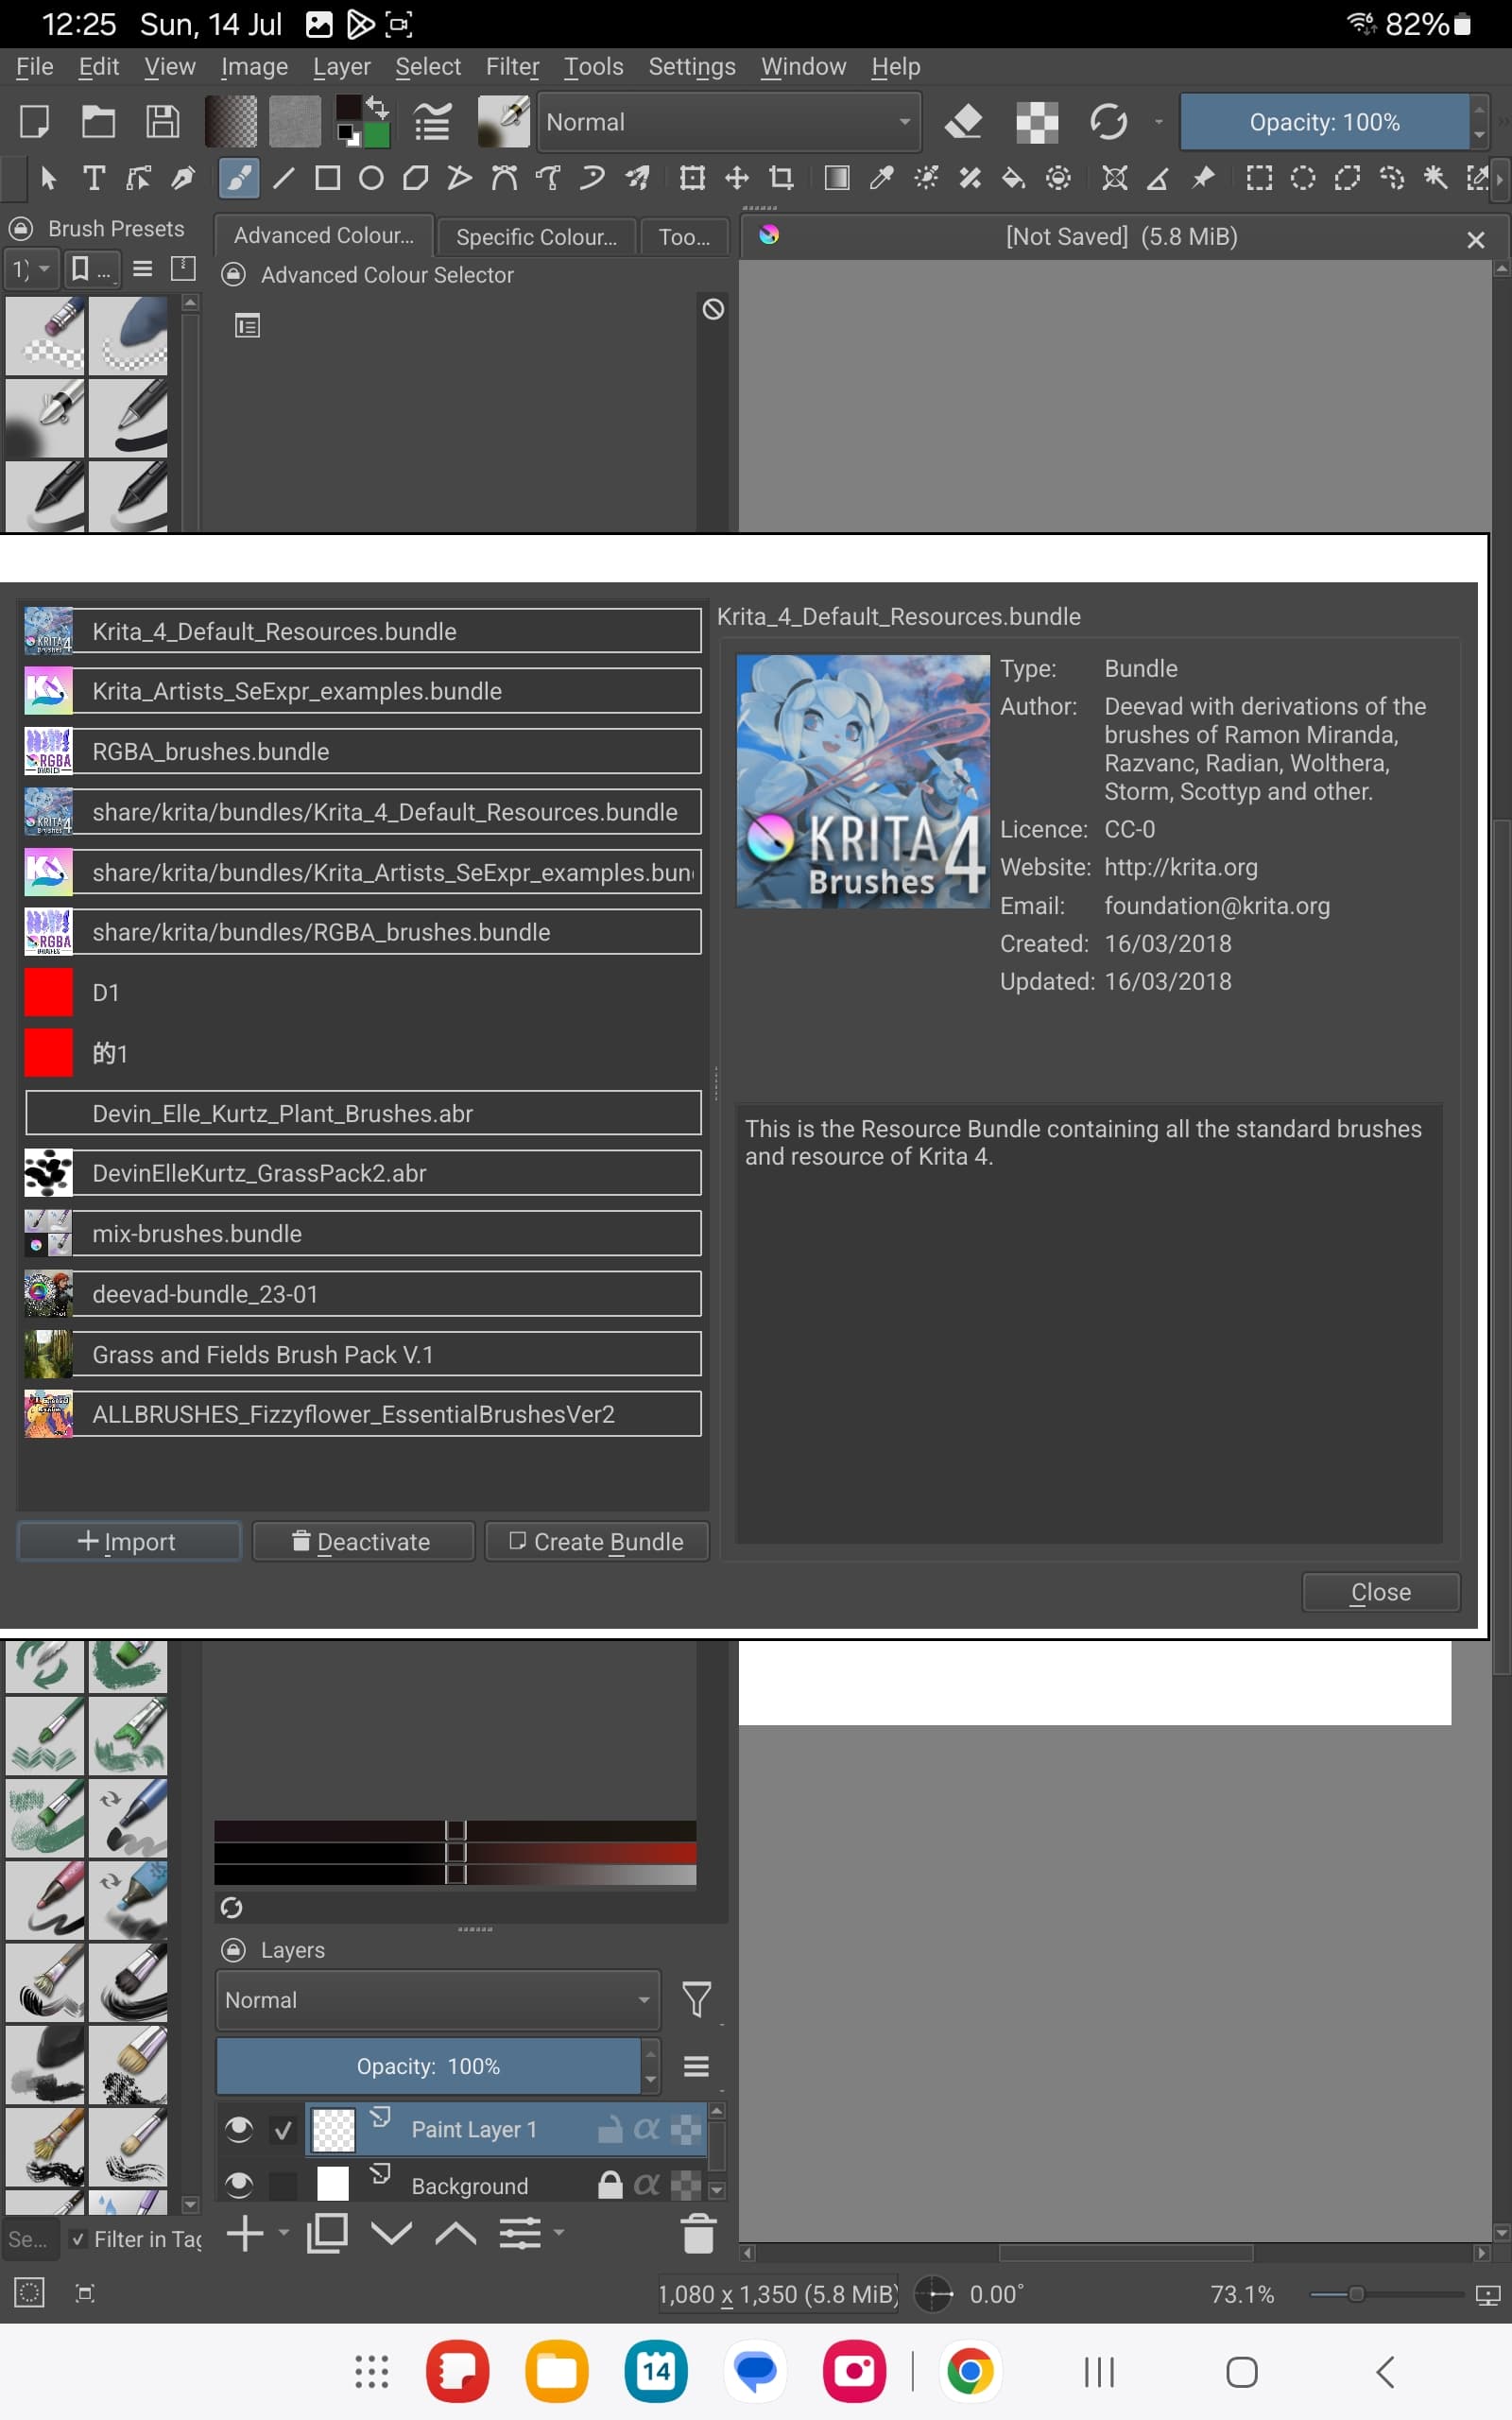Click the Deactivate button
This screenshot has width=1512, height=2420.
pyautogui.click(x=363, y=1541)
